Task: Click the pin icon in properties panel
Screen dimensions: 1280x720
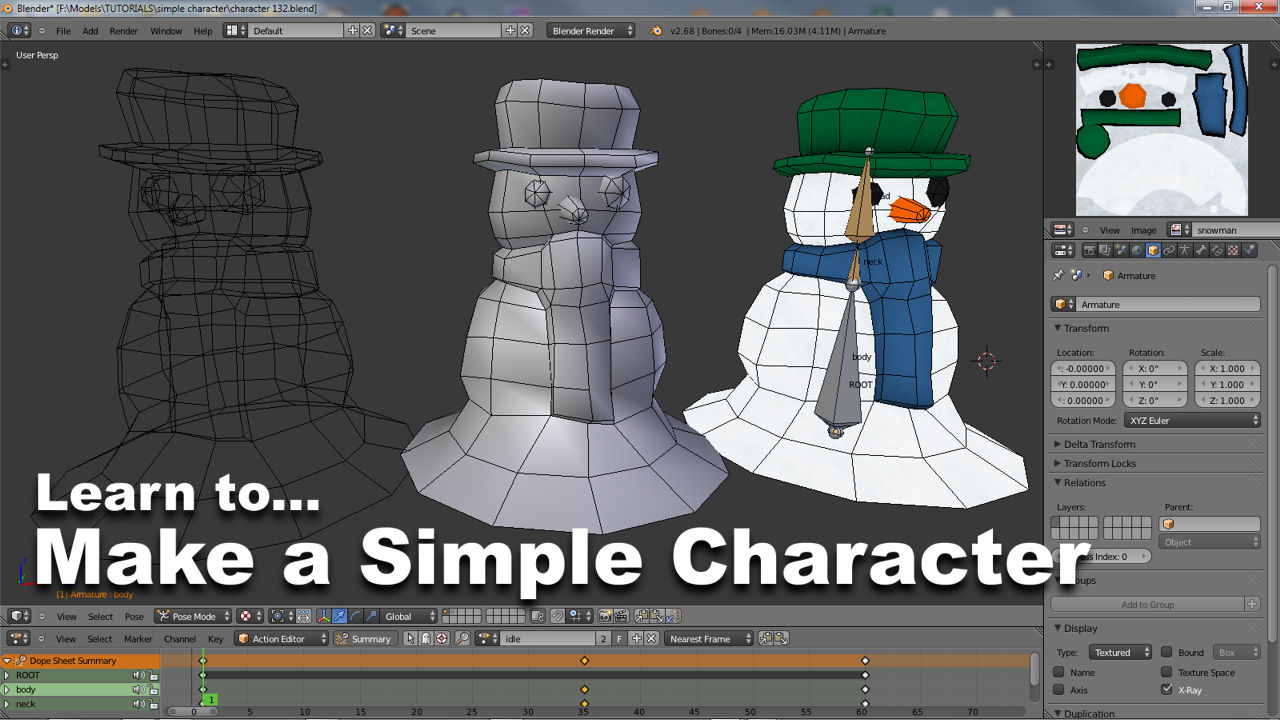Action: [1058, 276]
